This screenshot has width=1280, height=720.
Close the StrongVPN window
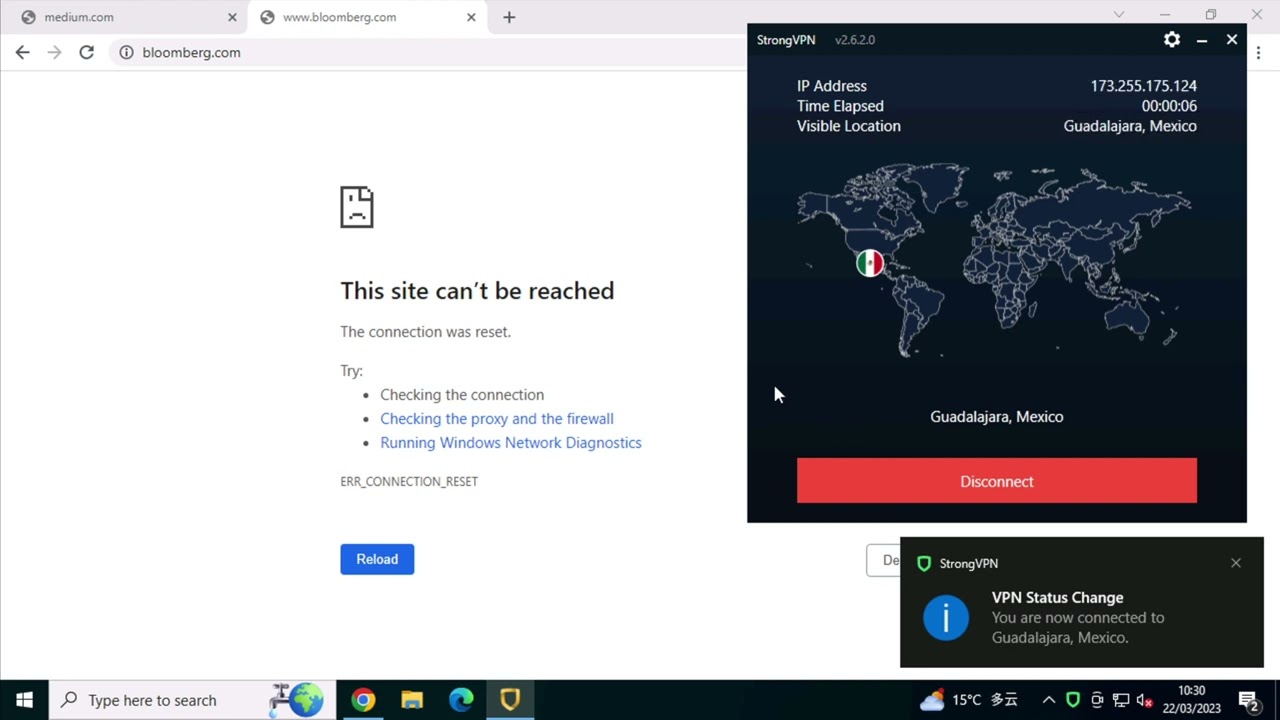click(x=1232, y=40)
